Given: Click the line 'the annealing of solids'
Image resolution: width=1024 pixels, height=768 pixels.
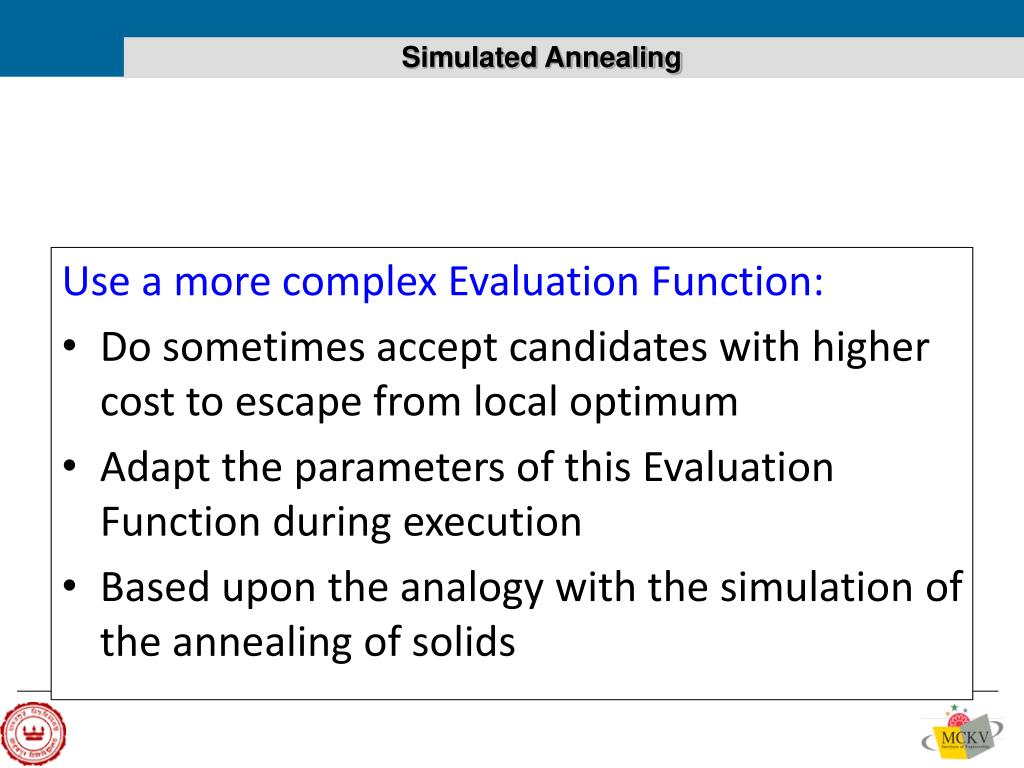Looking at the screenshot, I should (308, 642).
